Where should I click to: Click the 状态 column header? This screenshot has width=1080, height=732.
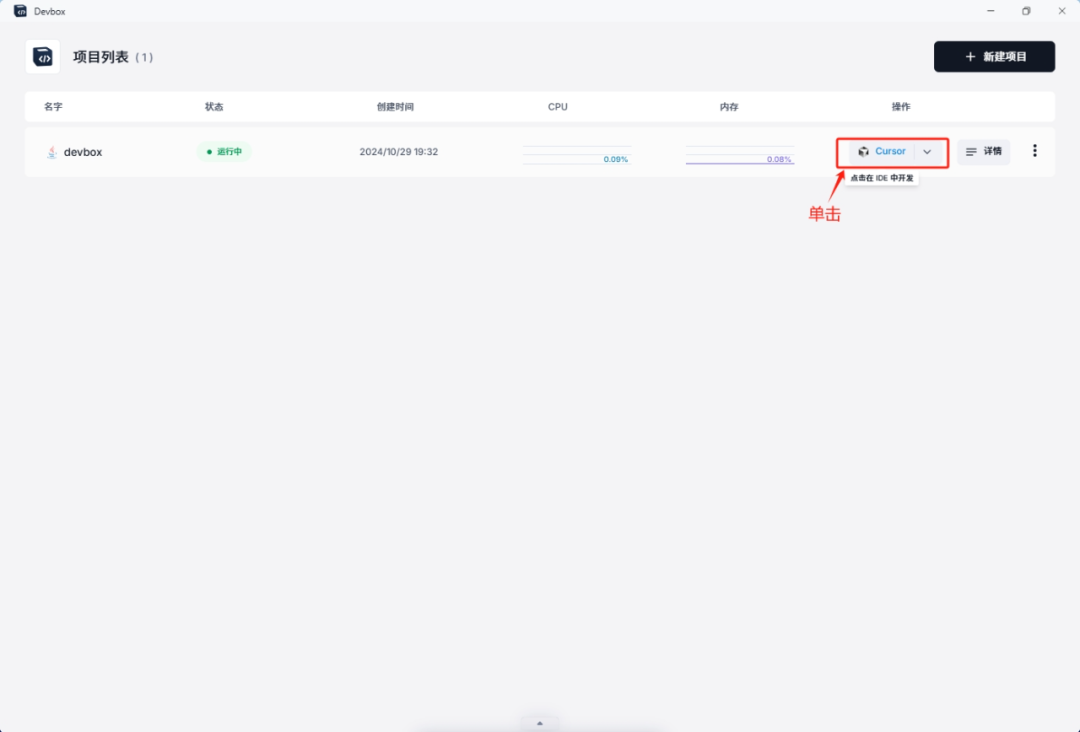[214, 107]
